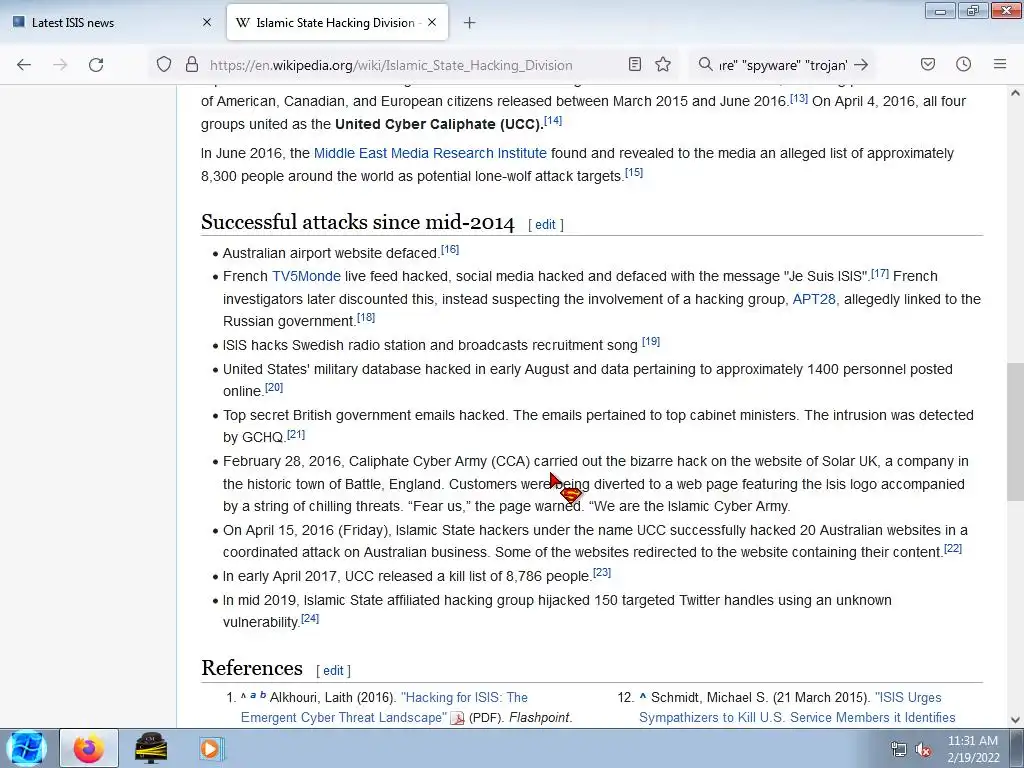This screenshot has height=768, width=1024.
Task: Click the PDF icon beside Flashpoint reference
Action: [x=457, y=718]
